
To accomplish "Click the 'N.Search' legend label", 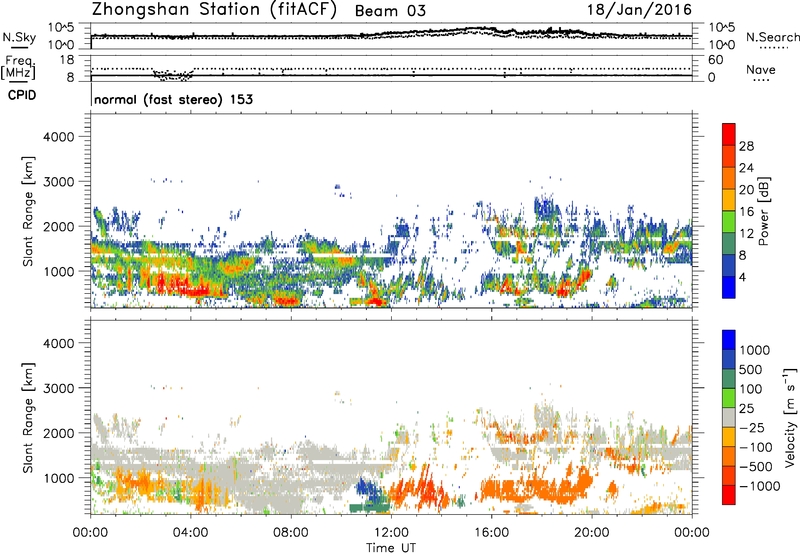I will coord(772,37).
